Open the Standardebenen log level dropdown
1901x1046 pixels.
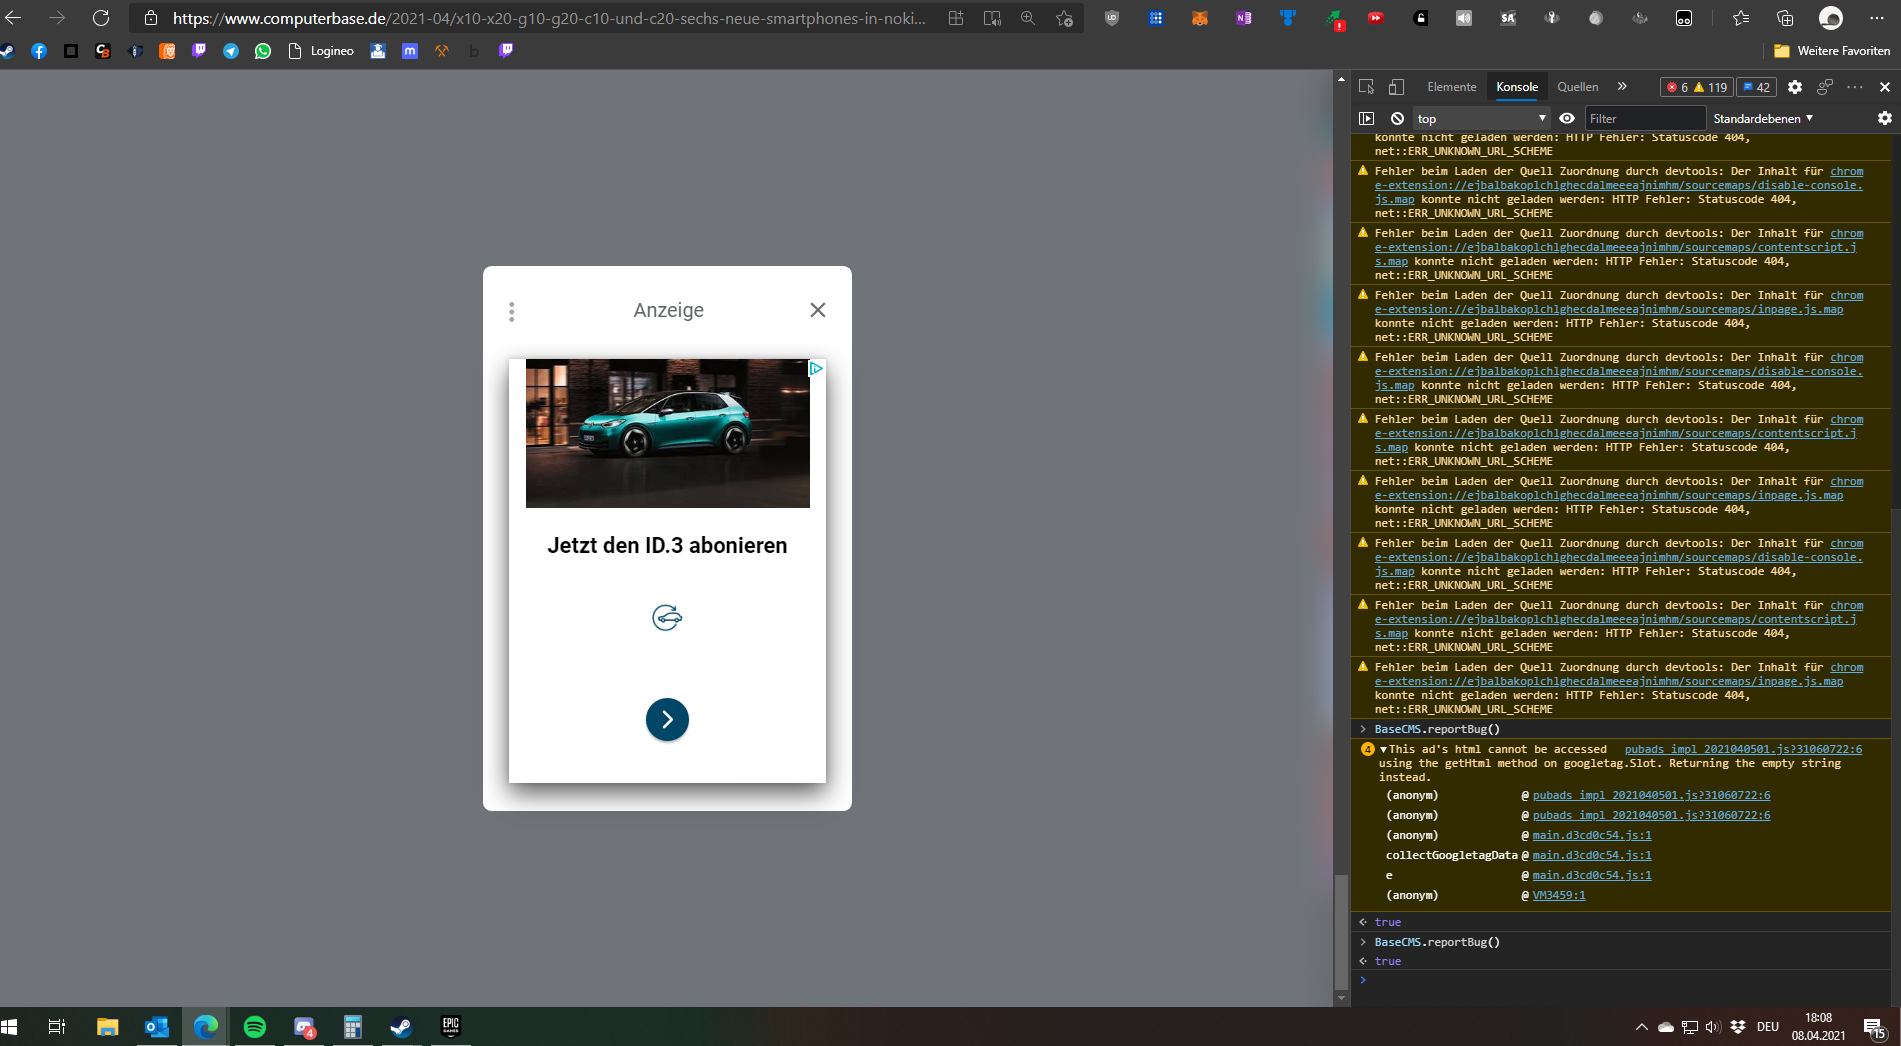1763,118
